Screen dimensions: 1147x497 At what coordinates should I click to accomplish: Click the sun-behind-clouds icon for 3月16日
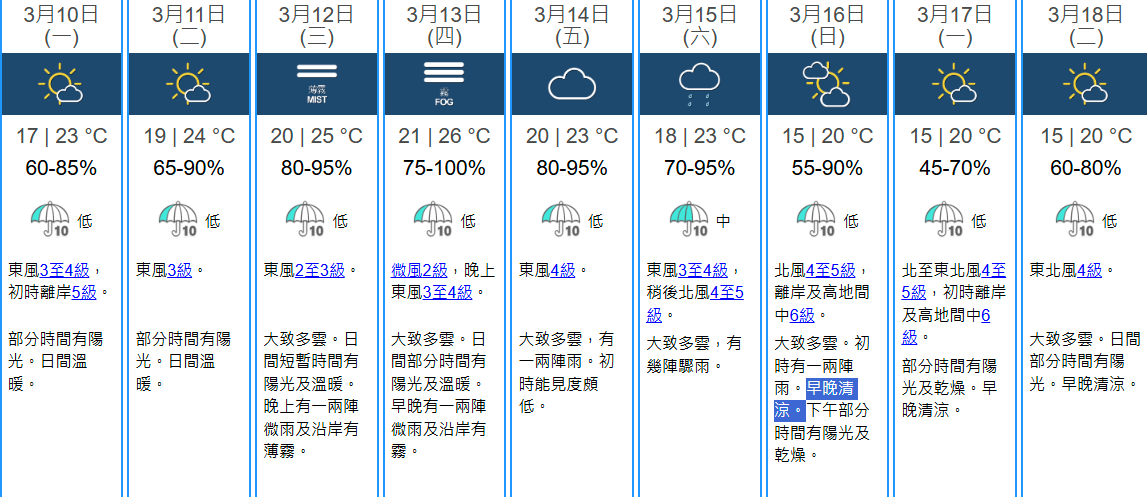826,84
